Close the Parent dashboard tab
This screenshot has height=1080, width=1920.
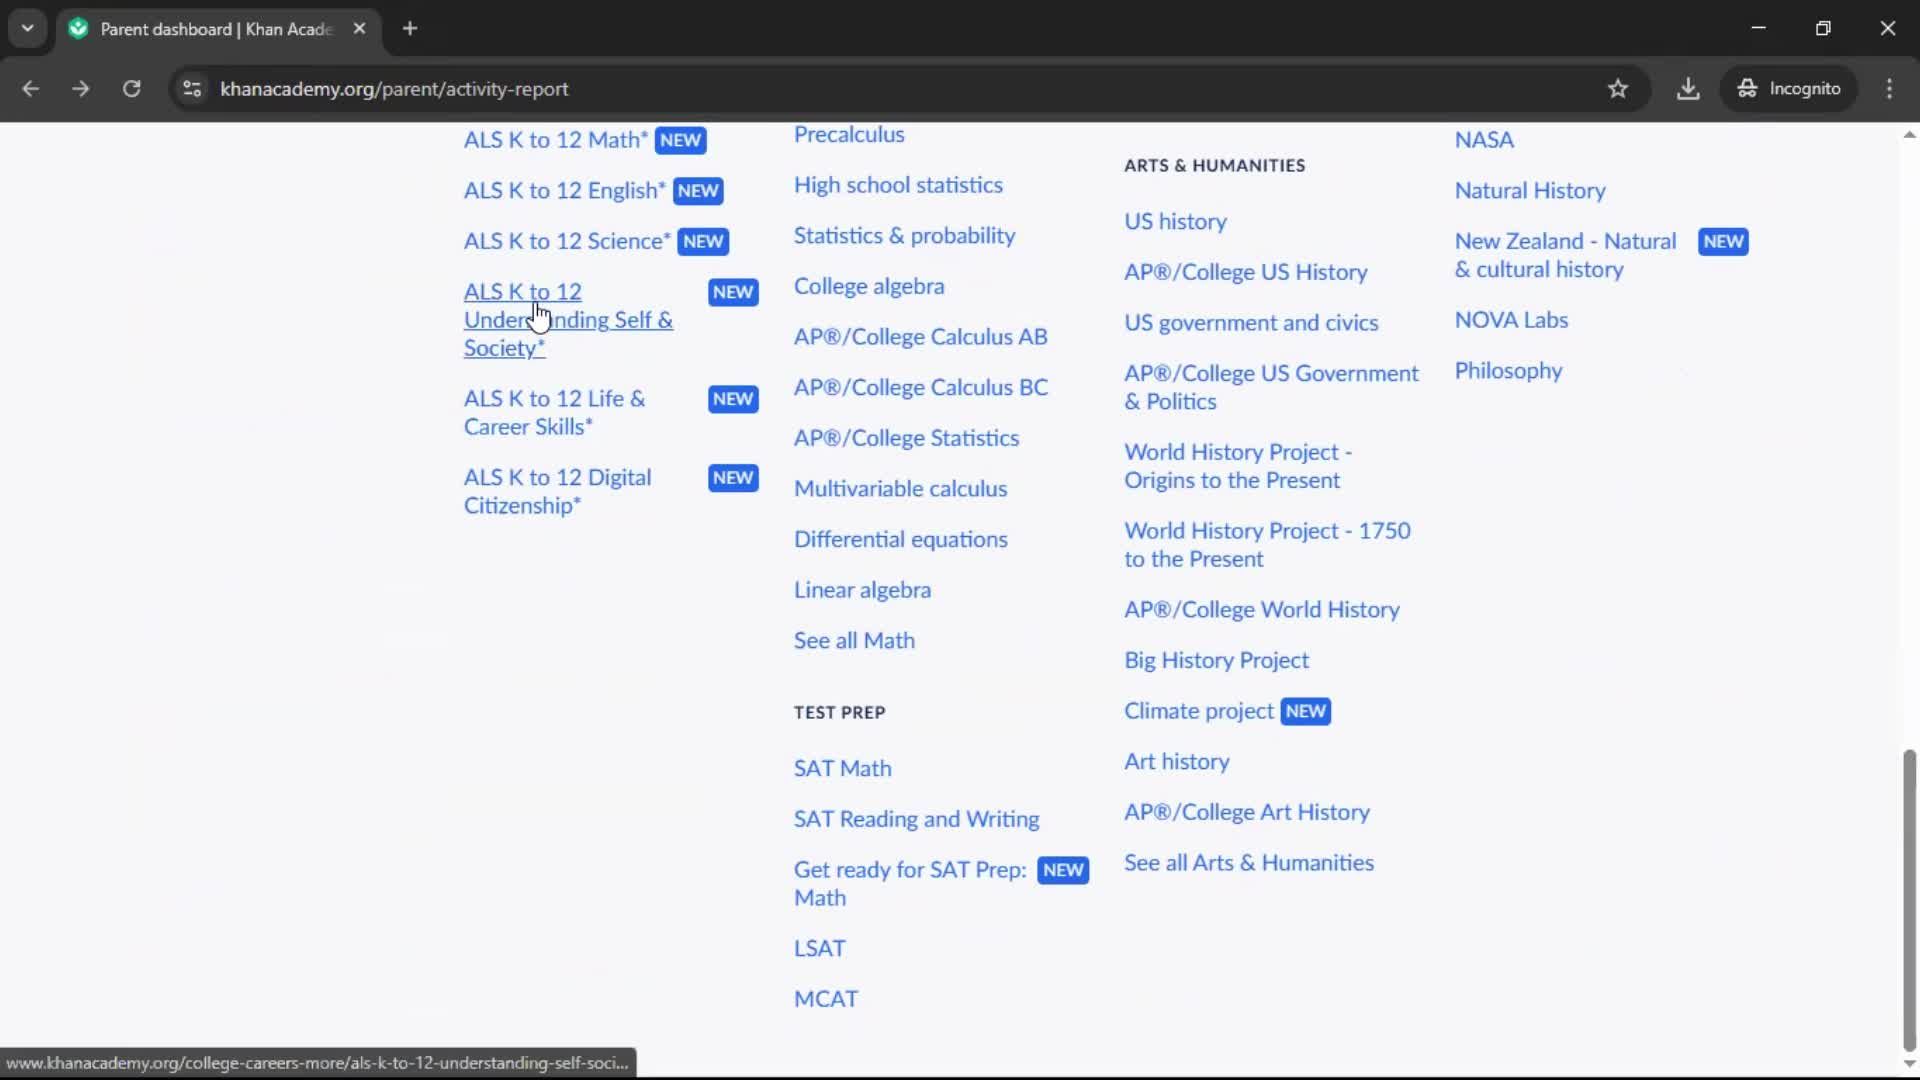pyautogui.click(x=359, y=29)
